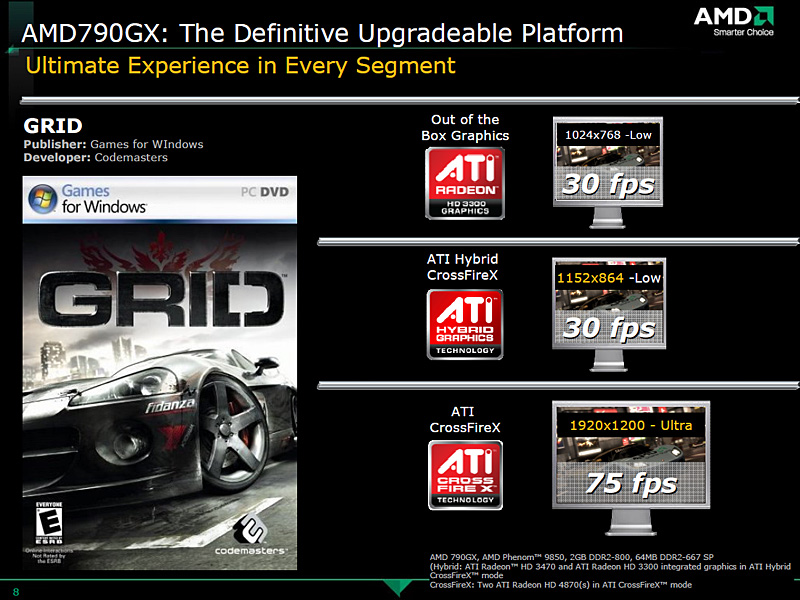This screenshot has width=800, height=600.
Task: Click the ATI Radeon HD 3300 Graphics badge
Action: (465, 184)
